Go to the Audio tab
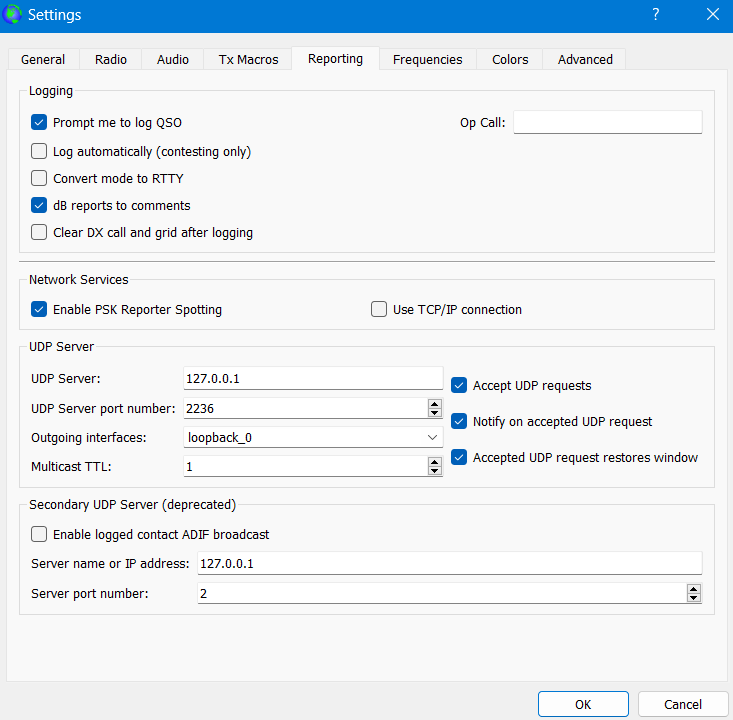 point(172,59)
